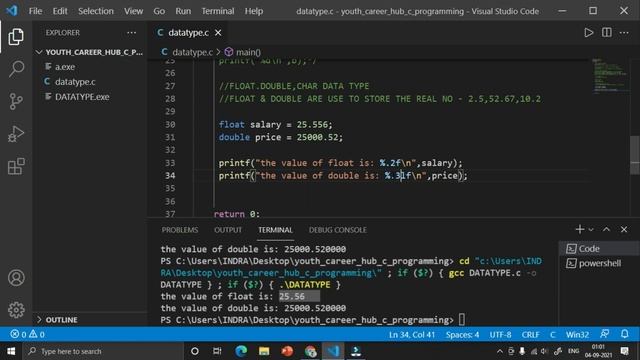This screenshot has height=360, width=640.
Task: Maximize the terminal panel size
Action: [606, 229]
